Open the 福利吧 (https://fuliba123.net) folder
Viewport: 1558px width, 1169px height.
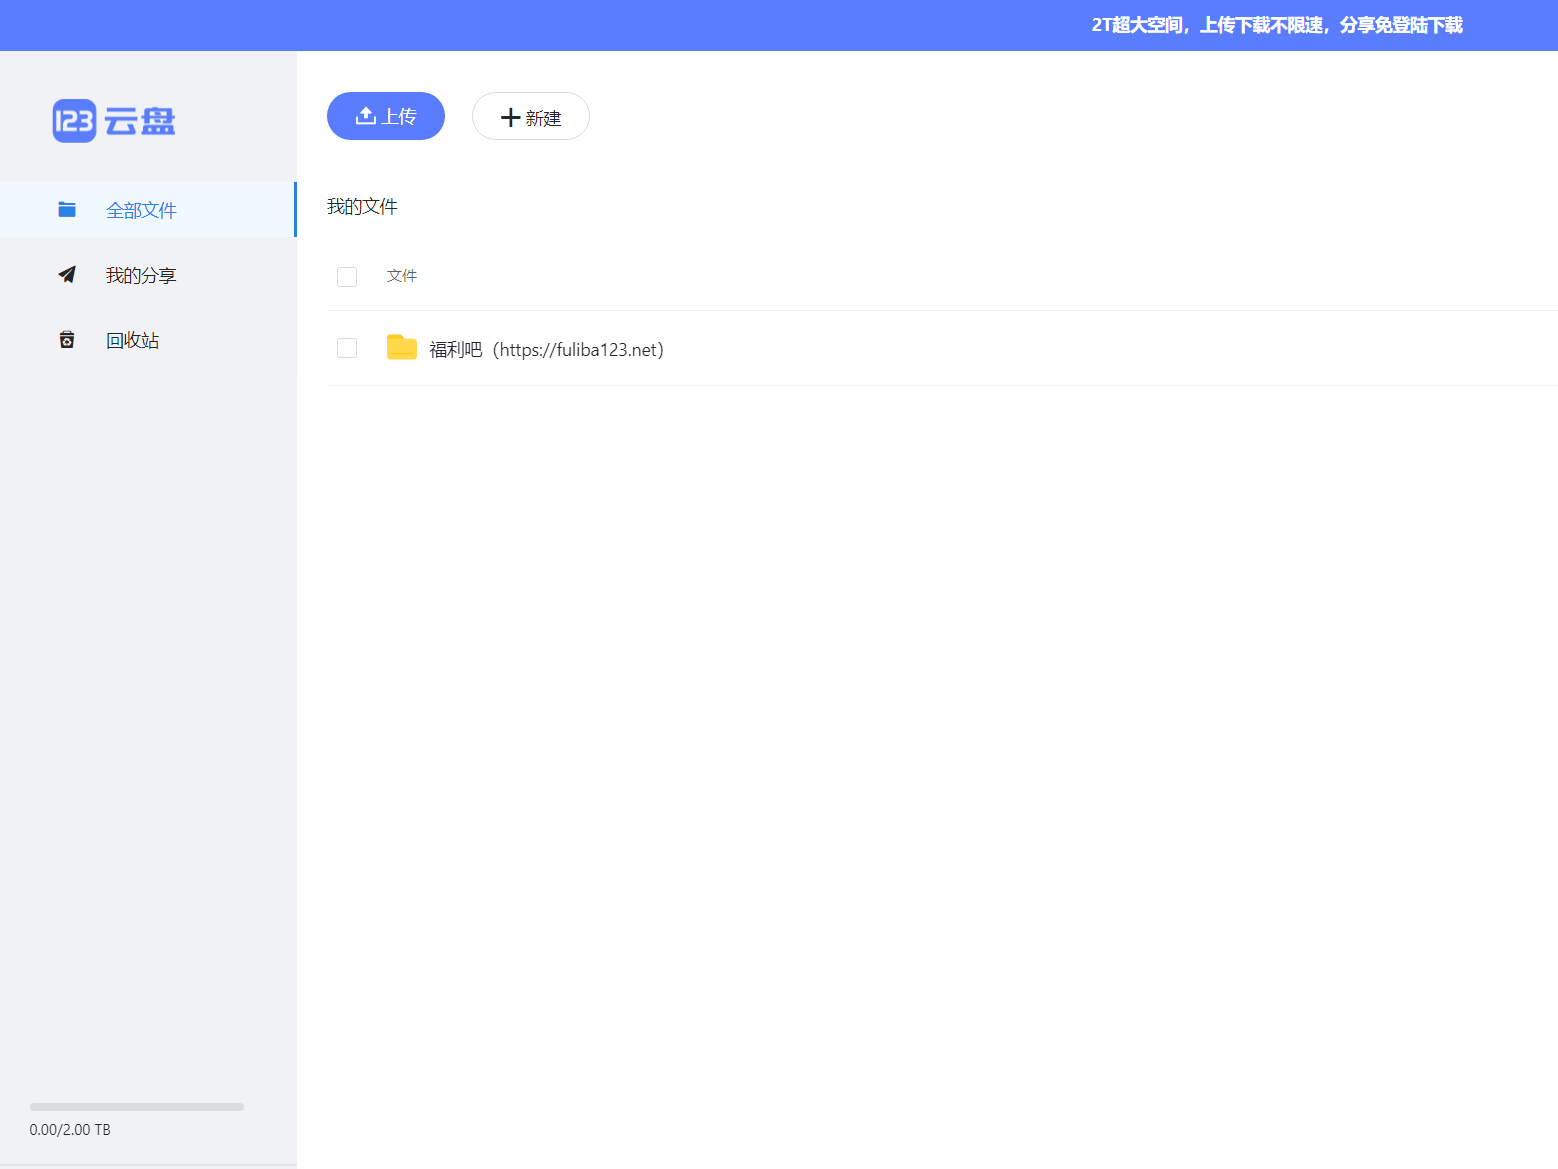tap(546, 349)
